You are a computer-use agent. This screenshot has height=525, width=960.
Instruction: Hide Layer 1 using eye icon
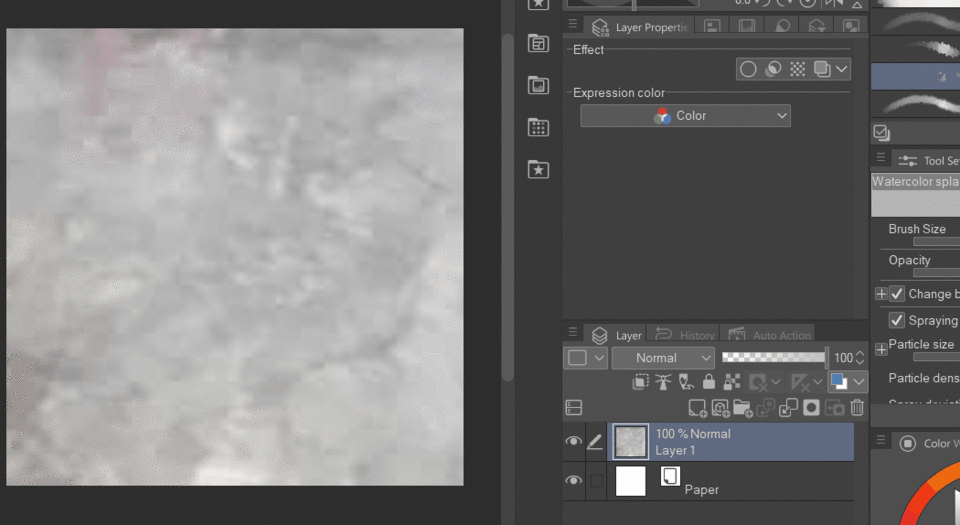tap(573, 441)
